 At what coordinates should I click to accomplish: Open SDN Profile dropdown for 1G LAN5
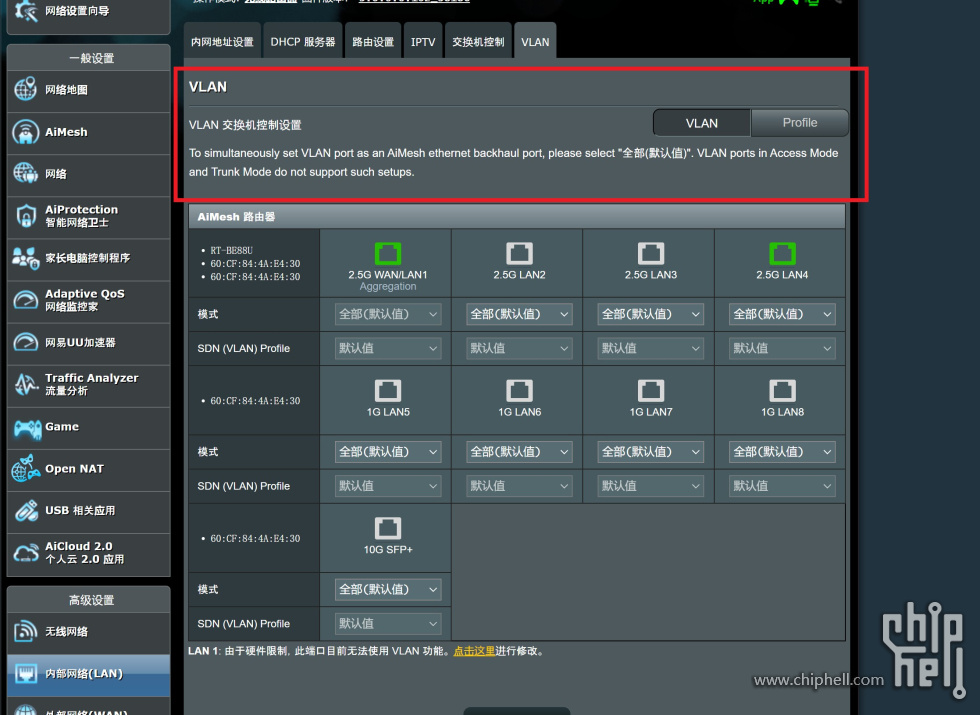coord(388,486)
